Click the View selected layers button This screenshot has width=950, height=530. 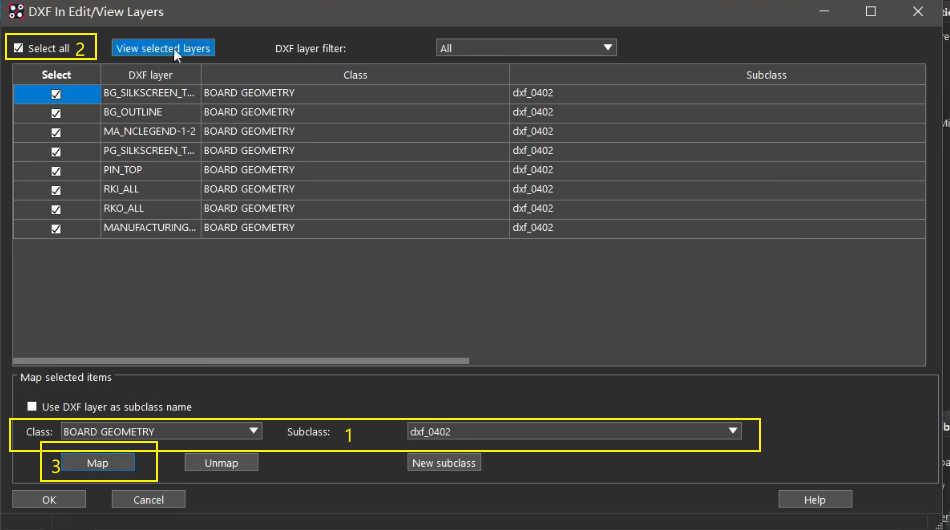click(x=162, y=48)
